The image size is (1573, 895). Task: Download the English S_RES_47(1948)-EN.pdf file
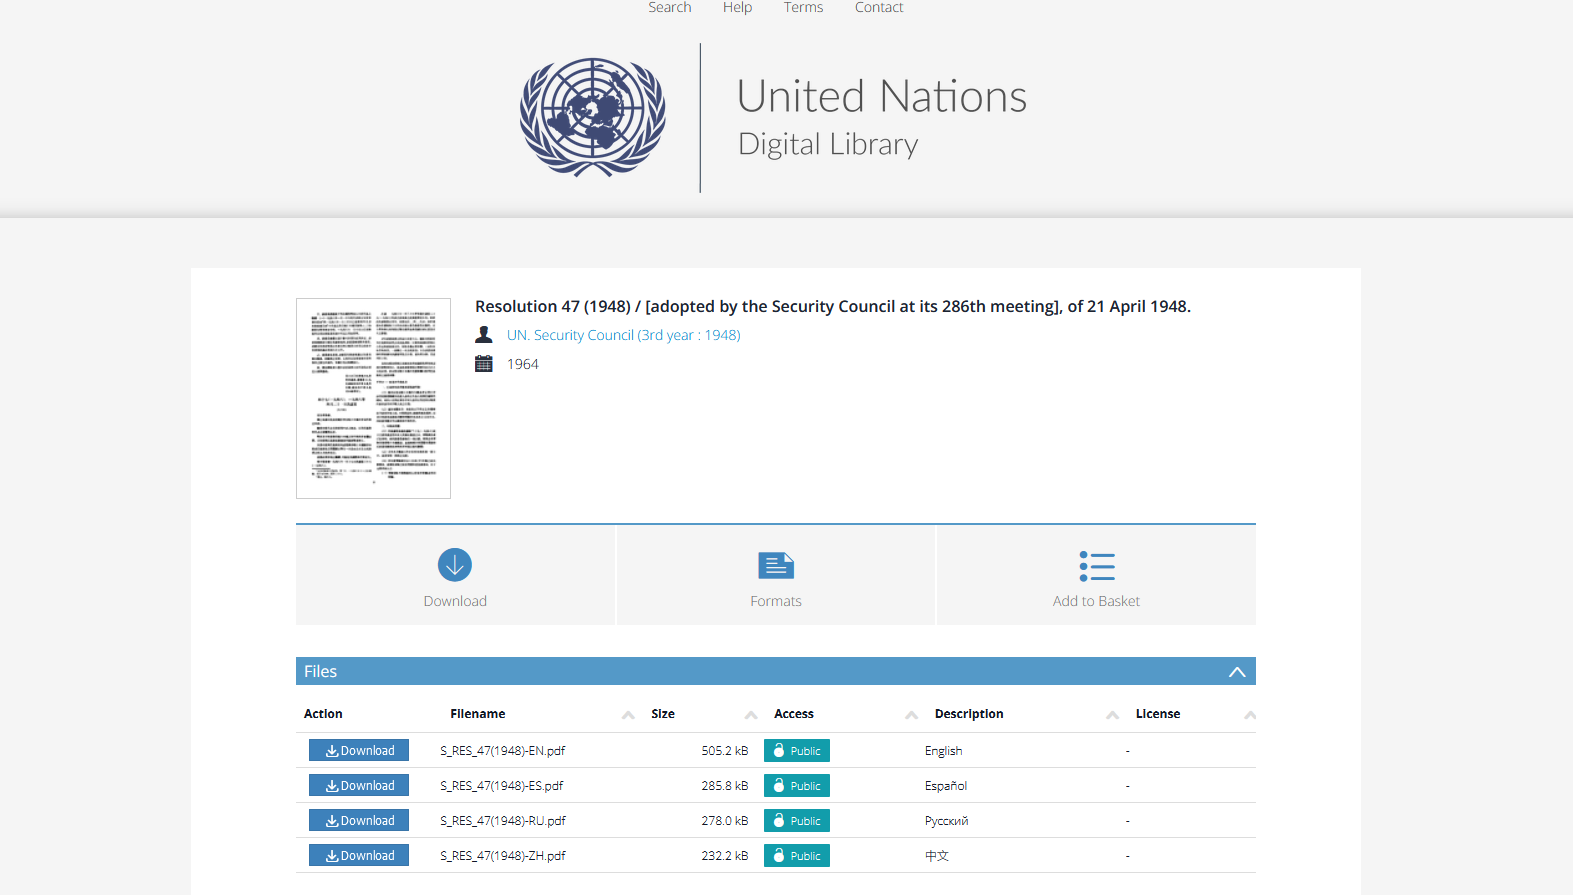coord(359,751)
